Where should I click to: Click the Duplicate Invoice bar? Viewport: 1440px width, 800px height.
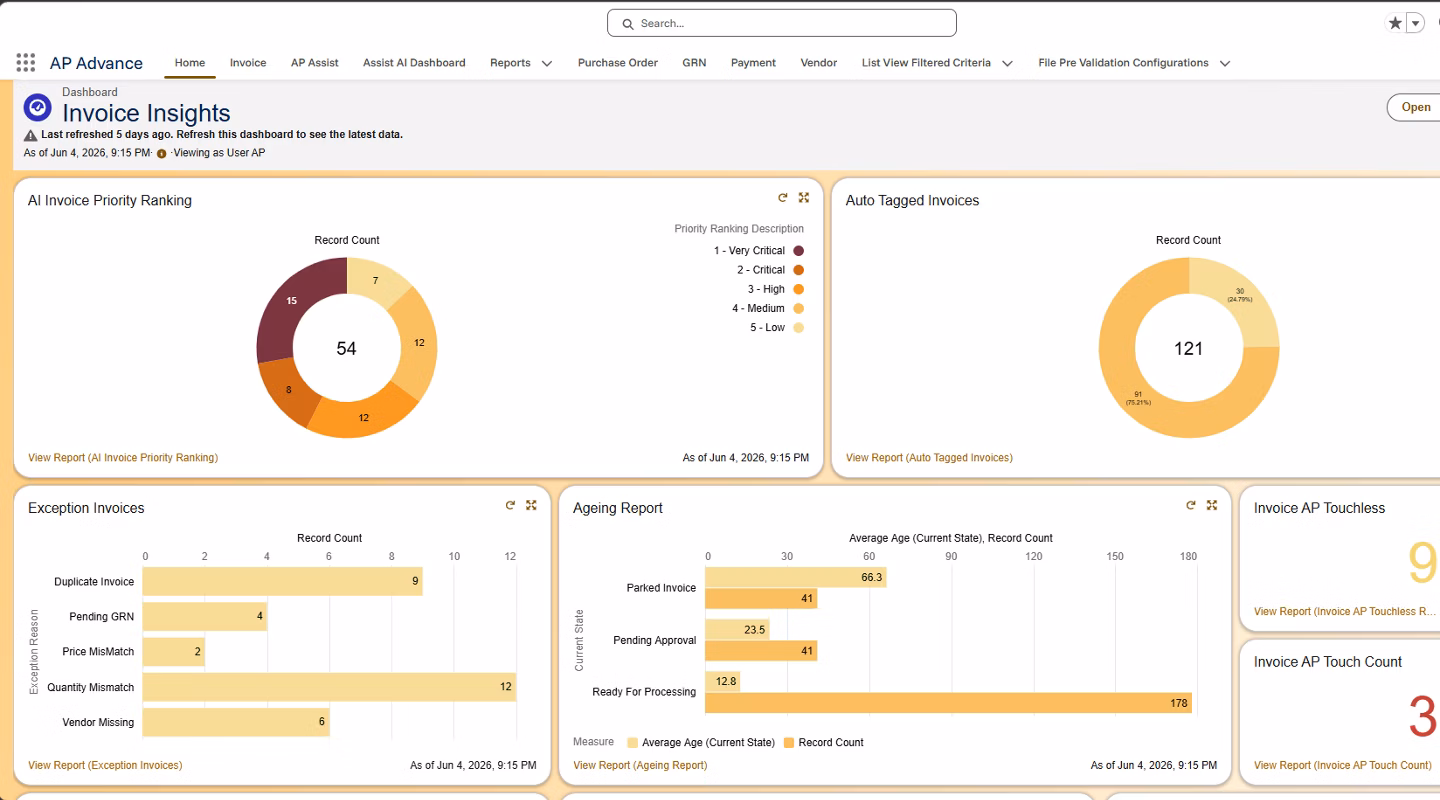282,581
